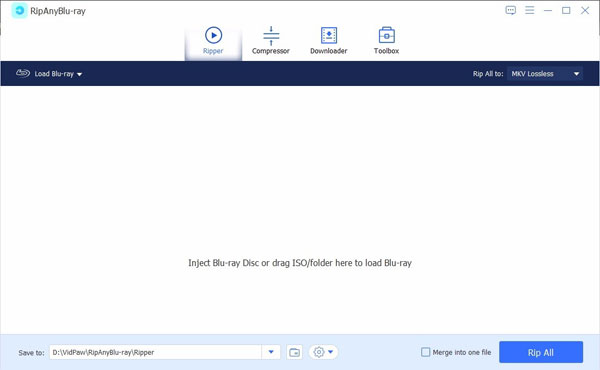600x370 pixels.
Task: Switch to the Downloader tab
Action: (329, 41)
